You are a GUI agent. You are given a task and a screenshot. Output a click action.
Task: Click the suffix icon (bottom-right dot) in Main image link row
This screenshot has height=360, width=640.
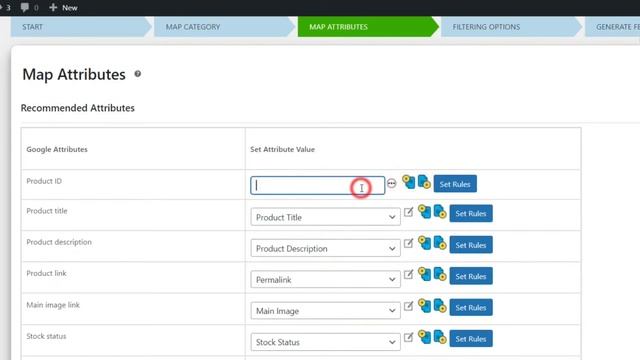tap(440, 305)
